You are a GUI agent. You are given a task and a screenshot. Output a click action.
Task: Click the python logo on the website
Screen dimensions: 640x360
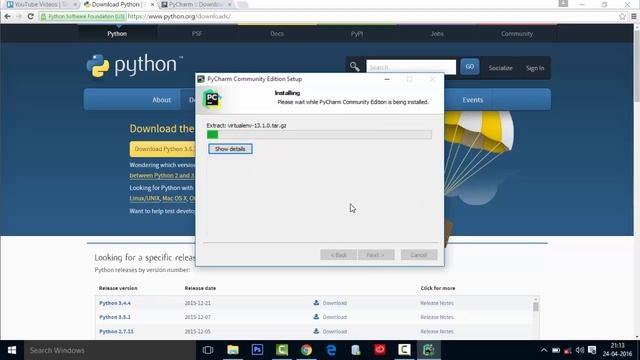click(x=134, y=65)
